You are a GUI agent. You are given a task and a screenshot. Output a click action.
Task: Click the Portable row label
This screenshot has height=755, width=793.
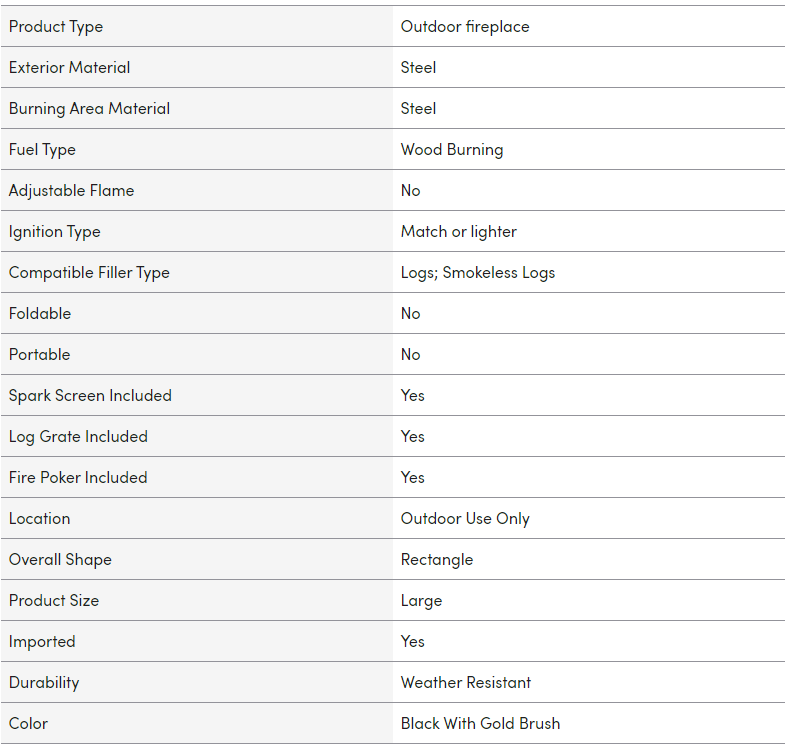coord(40,355)
